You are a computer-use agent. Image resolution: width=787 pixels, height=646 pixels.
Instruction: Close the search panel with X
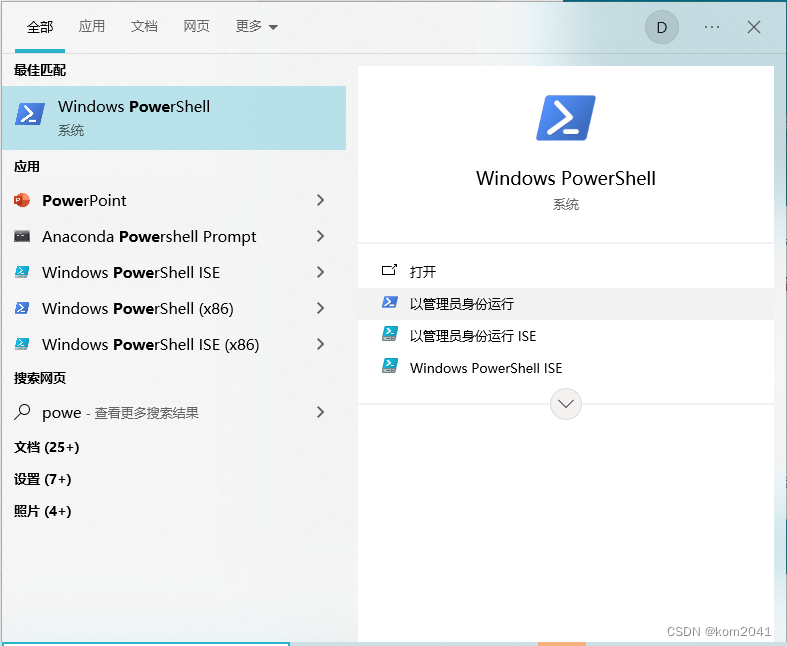tap(754, 27)
